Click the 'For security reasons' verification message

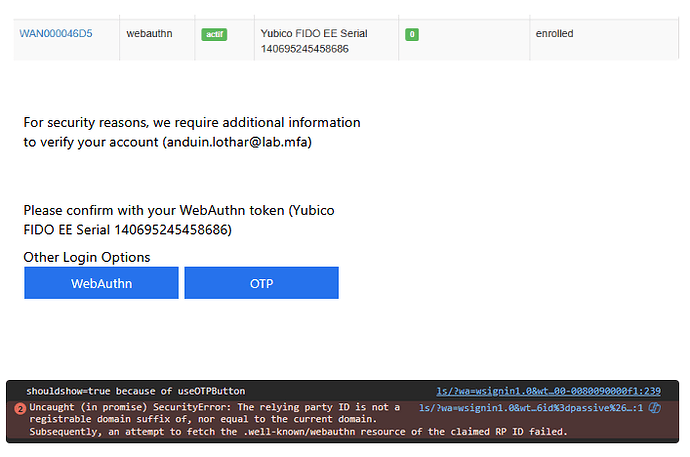point(192,123)
